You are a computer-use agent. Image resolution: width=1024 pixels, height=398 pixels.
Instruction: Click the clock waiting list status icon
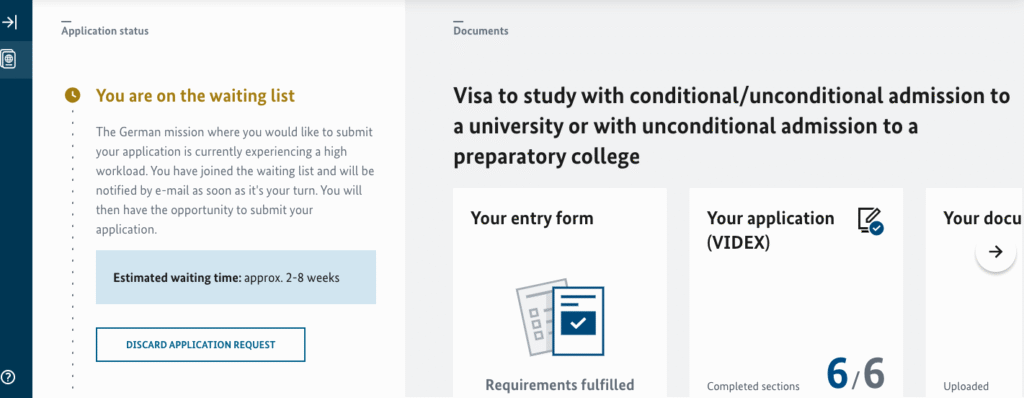coord(72,95)
